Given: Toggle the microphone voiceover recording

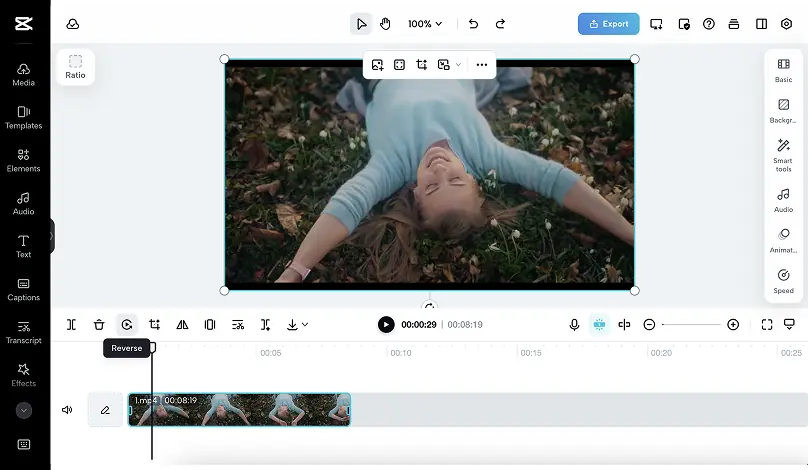Looking at the screenshot, I should (x=574, y=324).
